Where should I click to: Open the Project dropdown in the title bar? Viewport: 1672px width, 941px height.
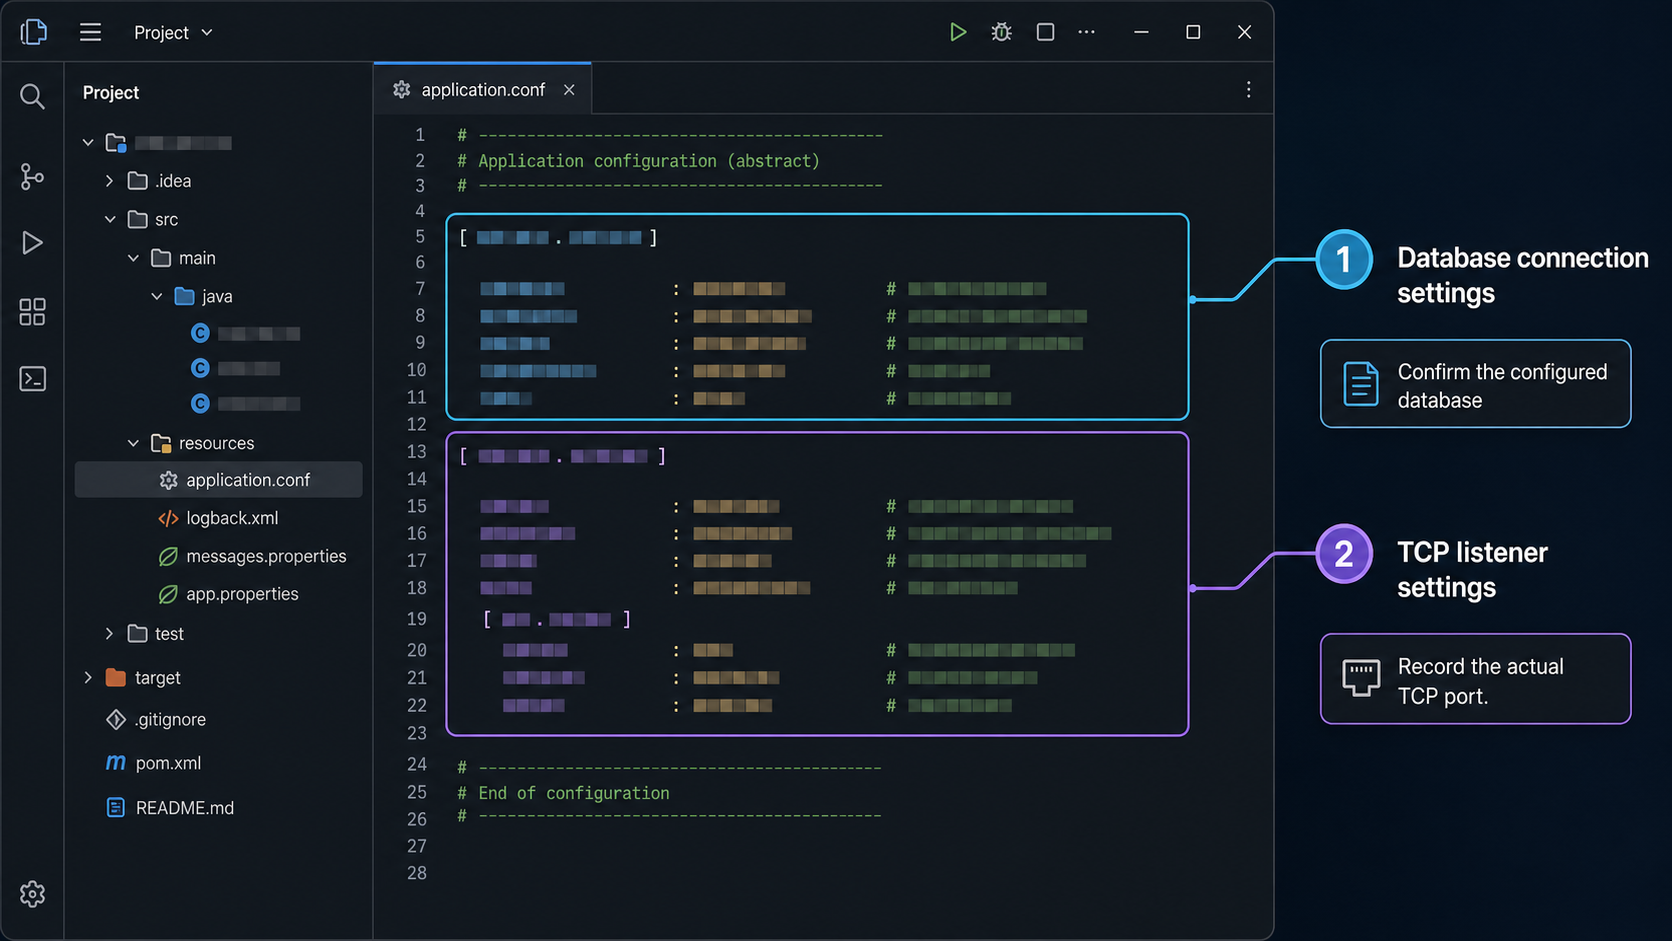coord(173,32)
